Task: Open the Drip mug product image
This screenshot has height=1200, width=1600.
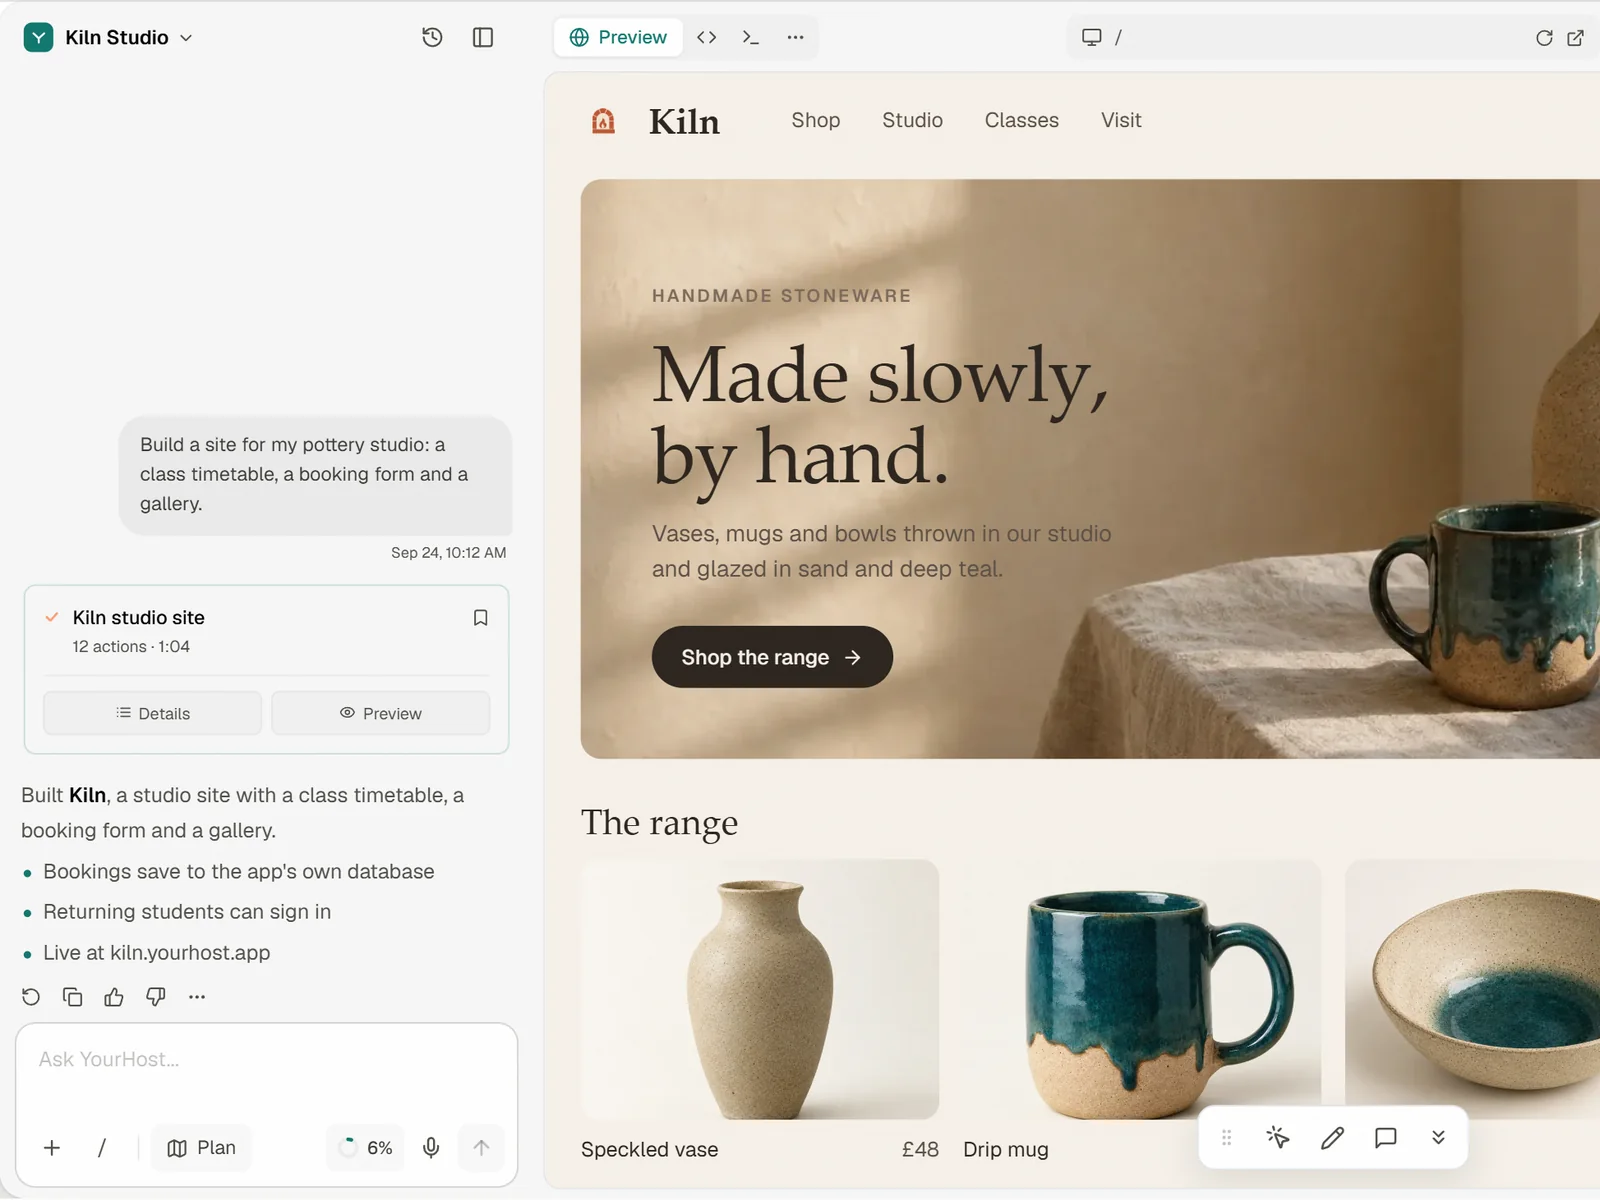Action: point(1141,989)
